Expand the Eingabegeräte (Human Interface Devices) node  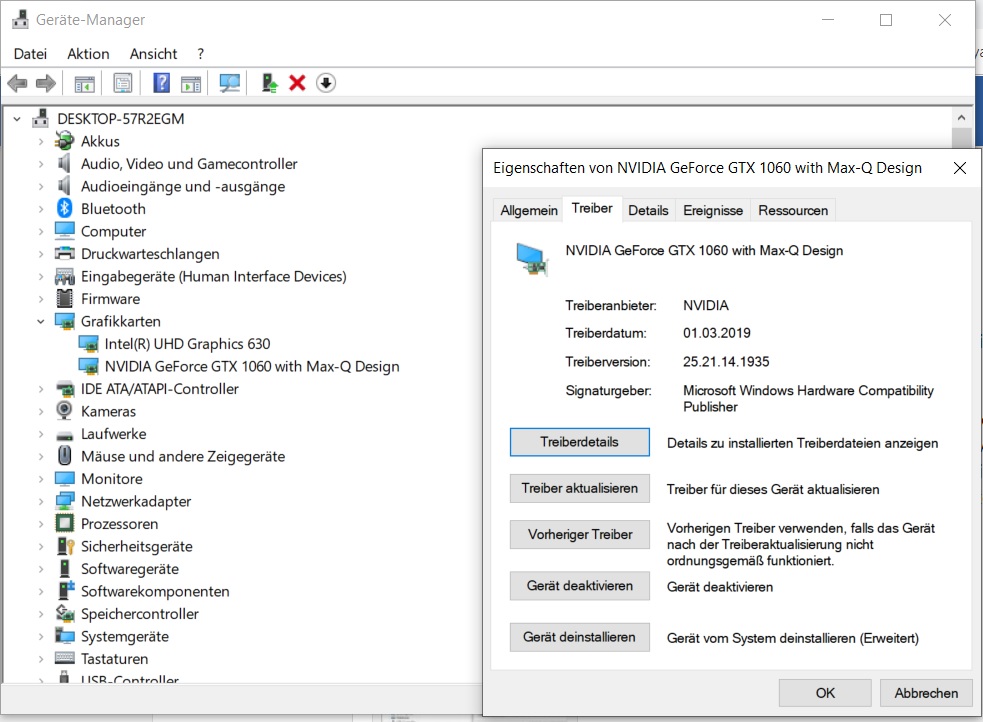pos(41,276)
